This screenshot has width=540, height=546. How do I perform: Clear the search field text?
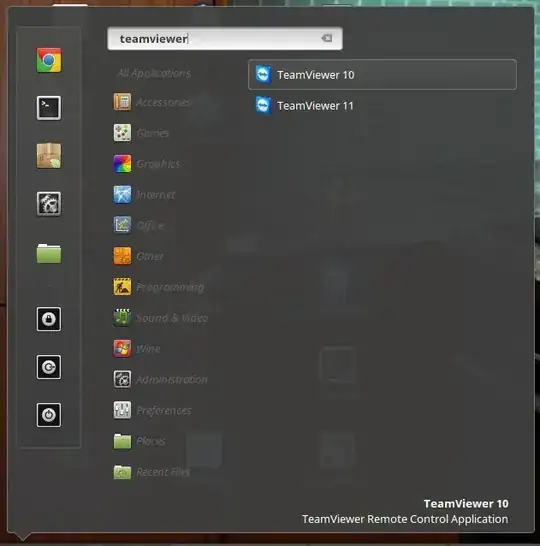(327, 38)
